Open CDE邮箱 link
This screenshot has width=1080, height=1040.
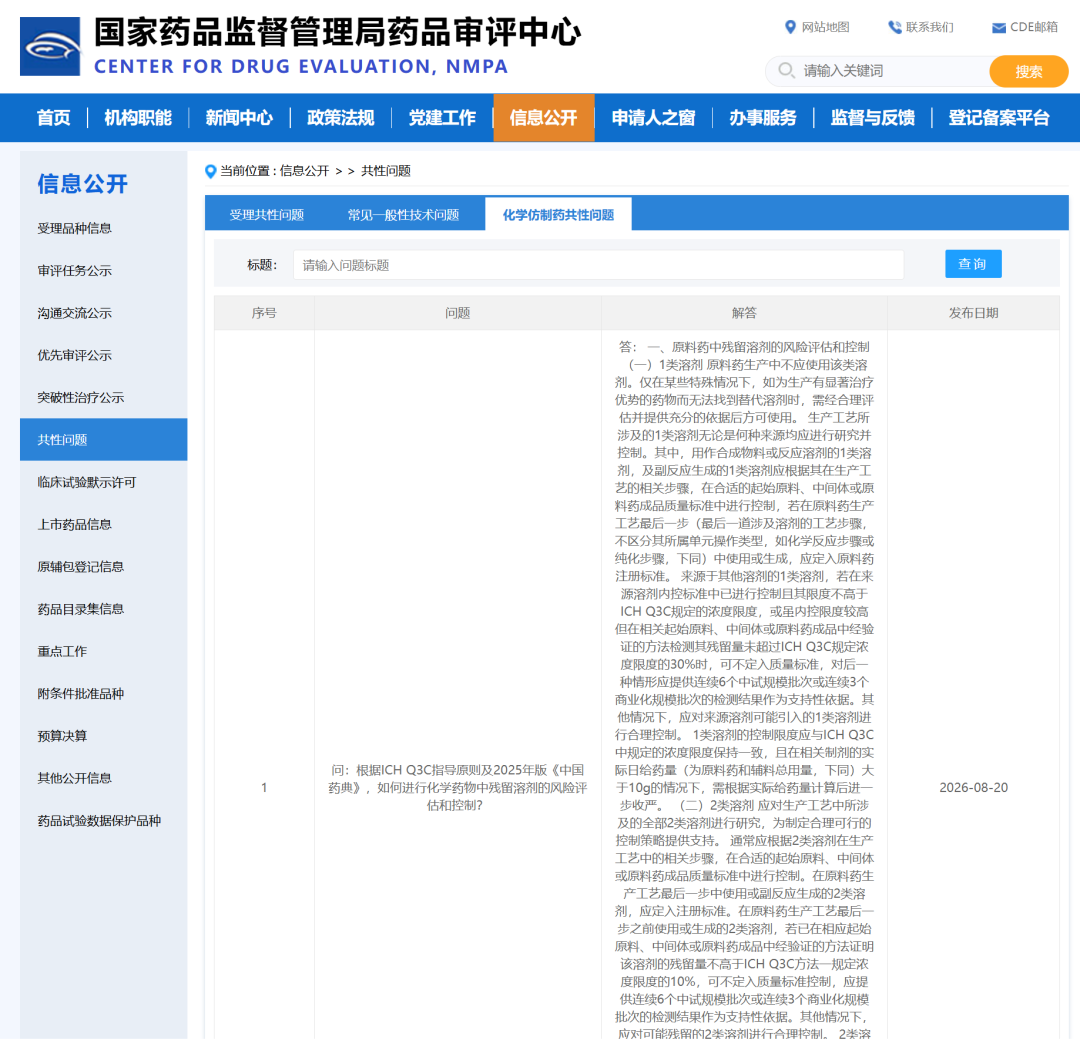(x=1034, y=27)
